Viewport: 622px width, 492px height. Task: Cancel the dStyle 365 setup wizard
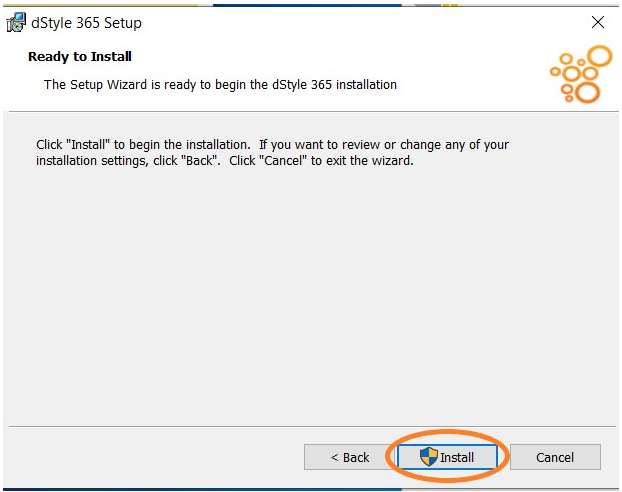point(555,457)
